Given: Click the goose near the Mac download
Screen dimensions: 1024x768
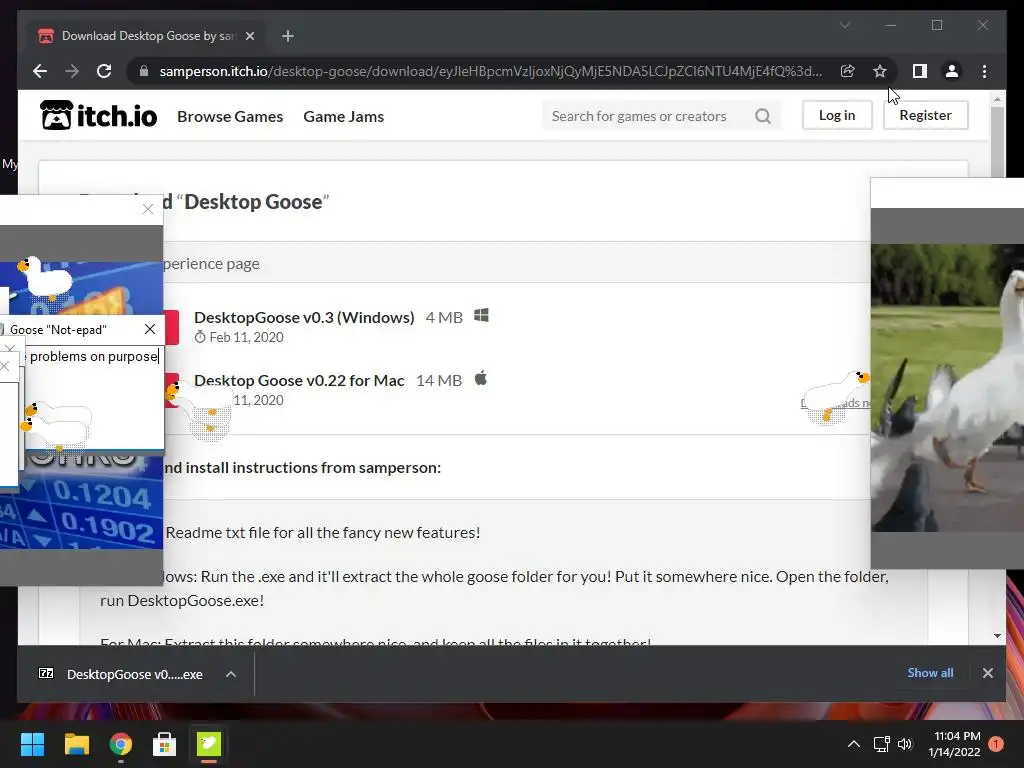Looking at the screenshot, I should tap(199, 408).
